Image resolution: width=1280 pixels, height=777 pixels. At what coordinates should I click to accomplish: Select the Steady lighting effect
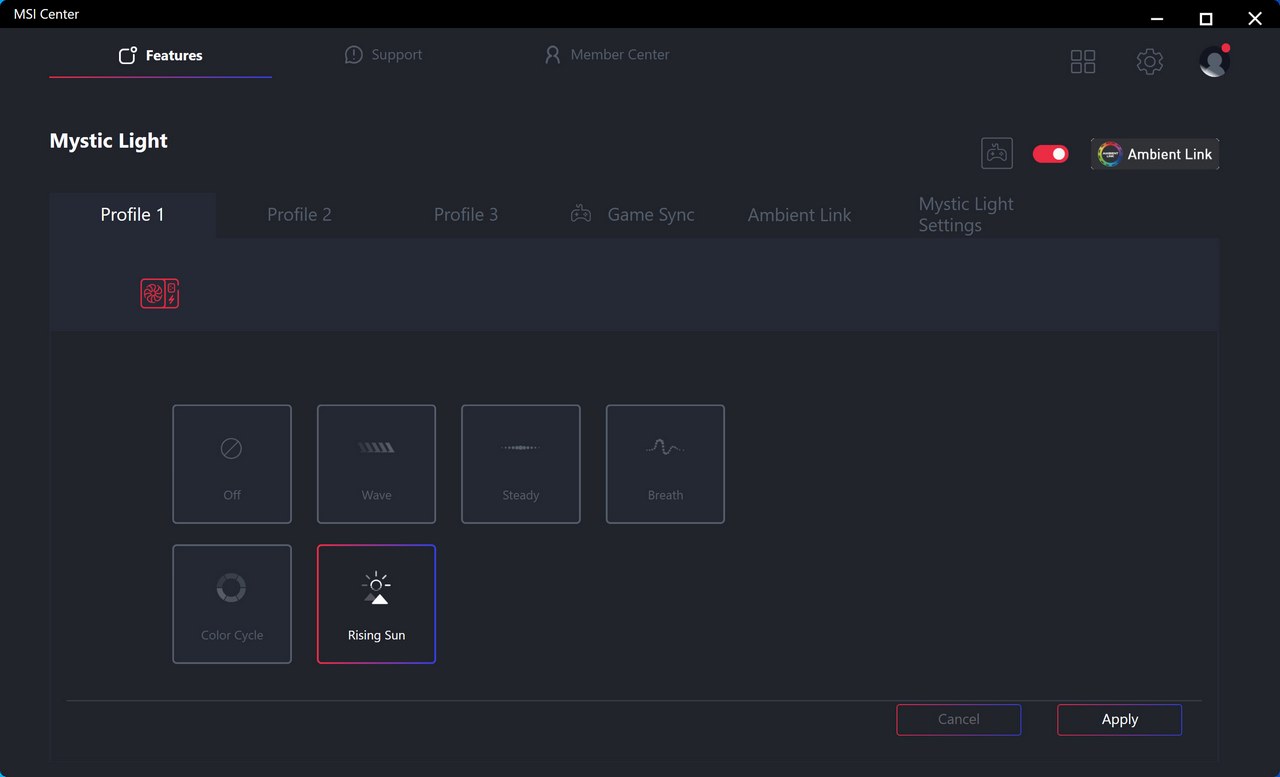520,464
